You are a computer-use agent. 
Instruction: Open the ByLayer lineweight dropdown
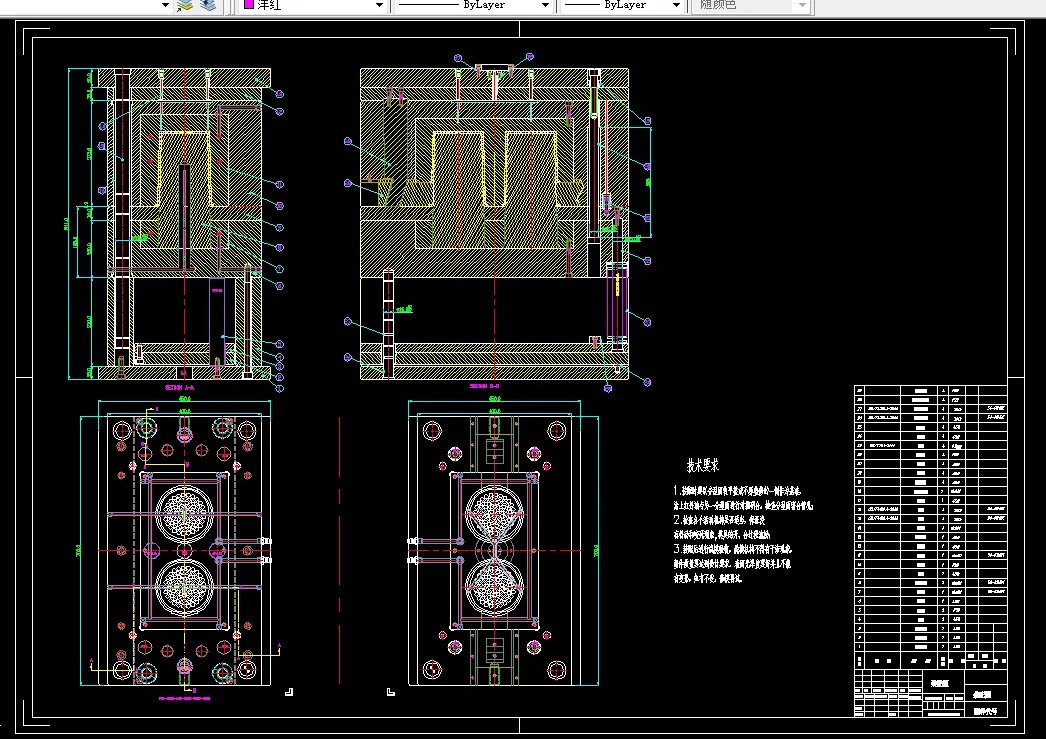click(677, 5)
